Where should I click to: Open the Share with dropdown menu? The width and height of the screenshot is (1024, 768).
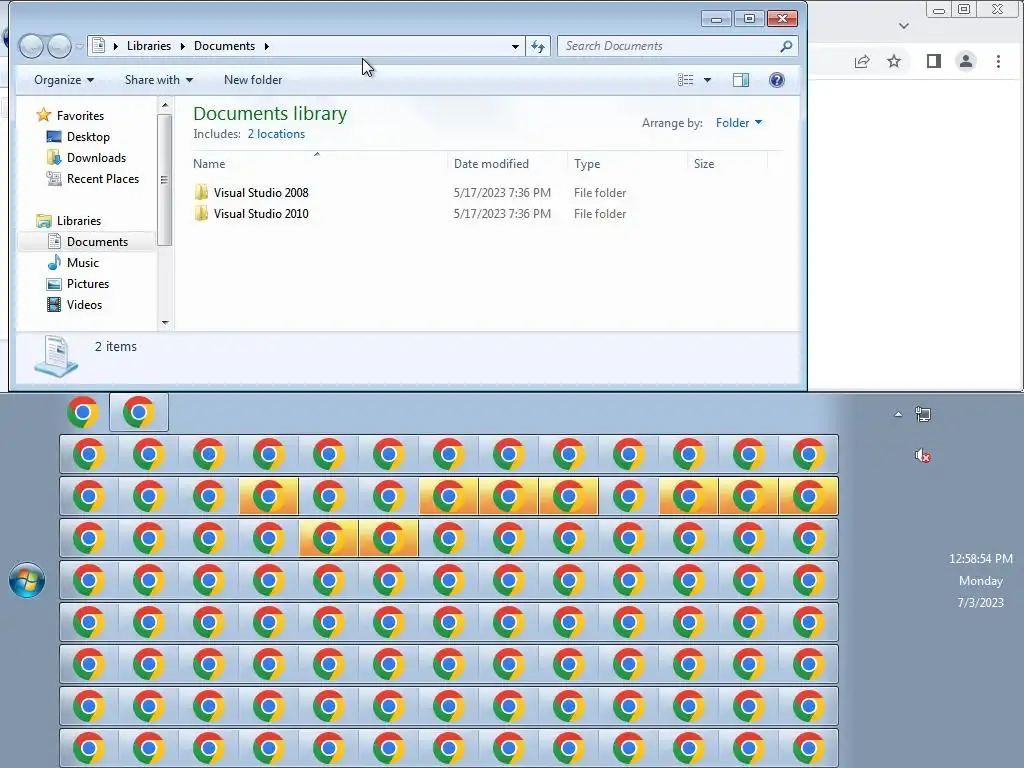click(159, 80)
